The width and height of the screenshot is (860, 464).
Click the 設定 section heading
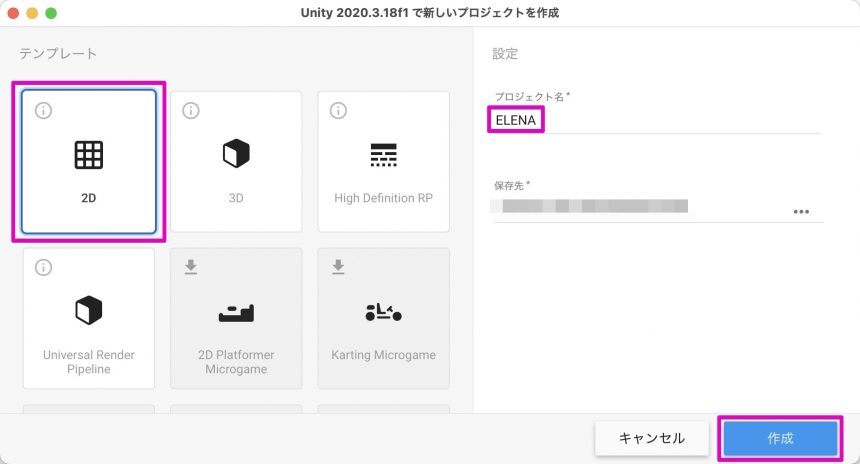pyautogui.click(x=505, y=54)
